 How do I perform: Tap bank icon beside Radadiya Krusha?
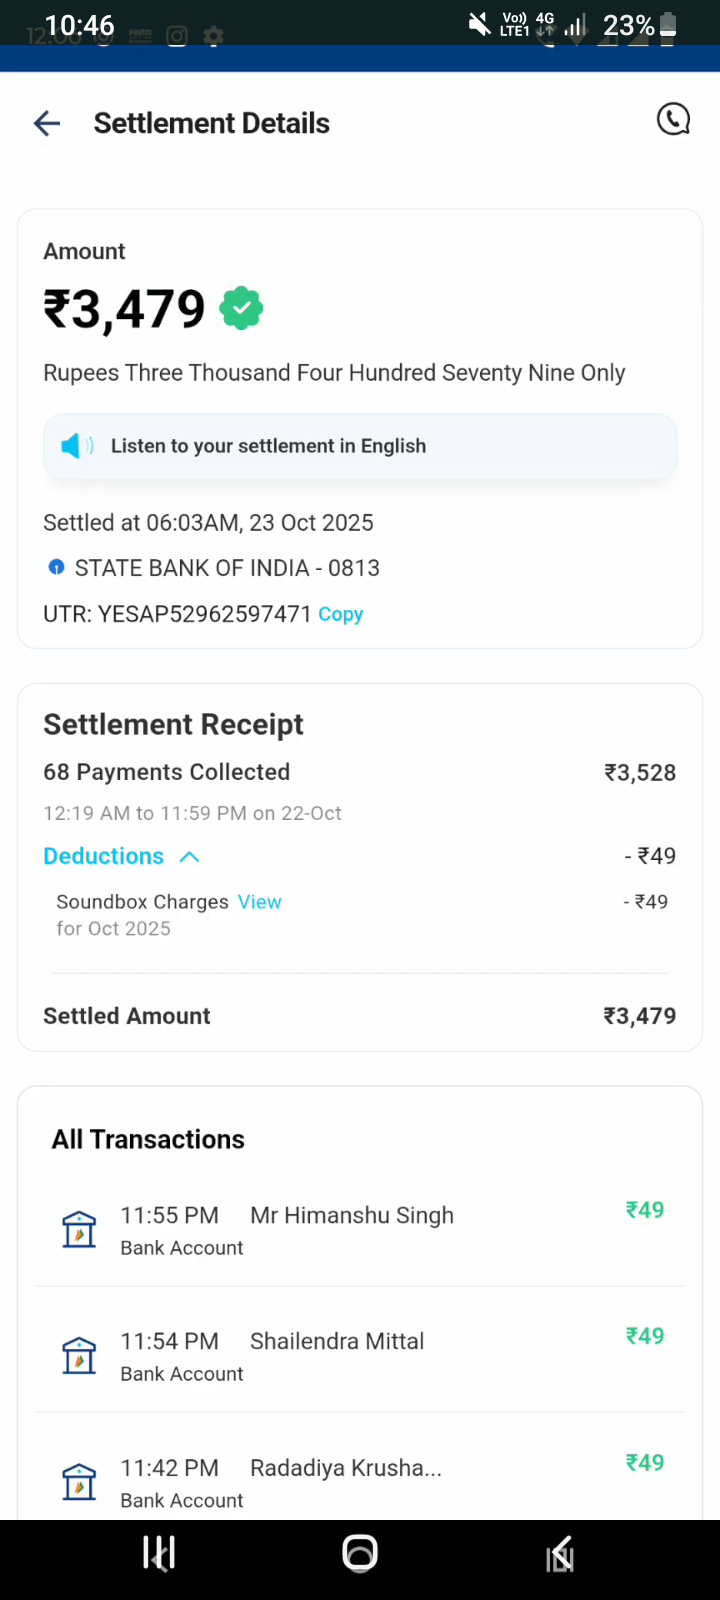79,1481
